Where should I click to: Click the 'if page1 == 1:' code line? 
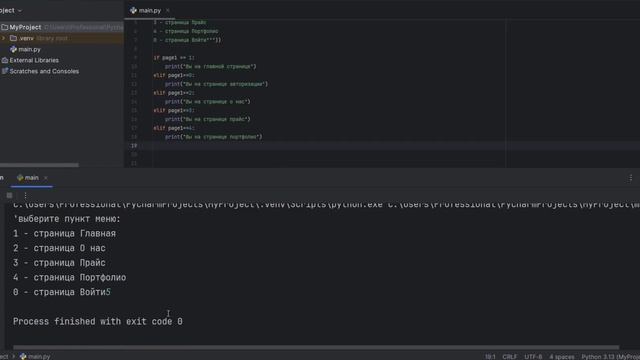[x=174, y=58]
